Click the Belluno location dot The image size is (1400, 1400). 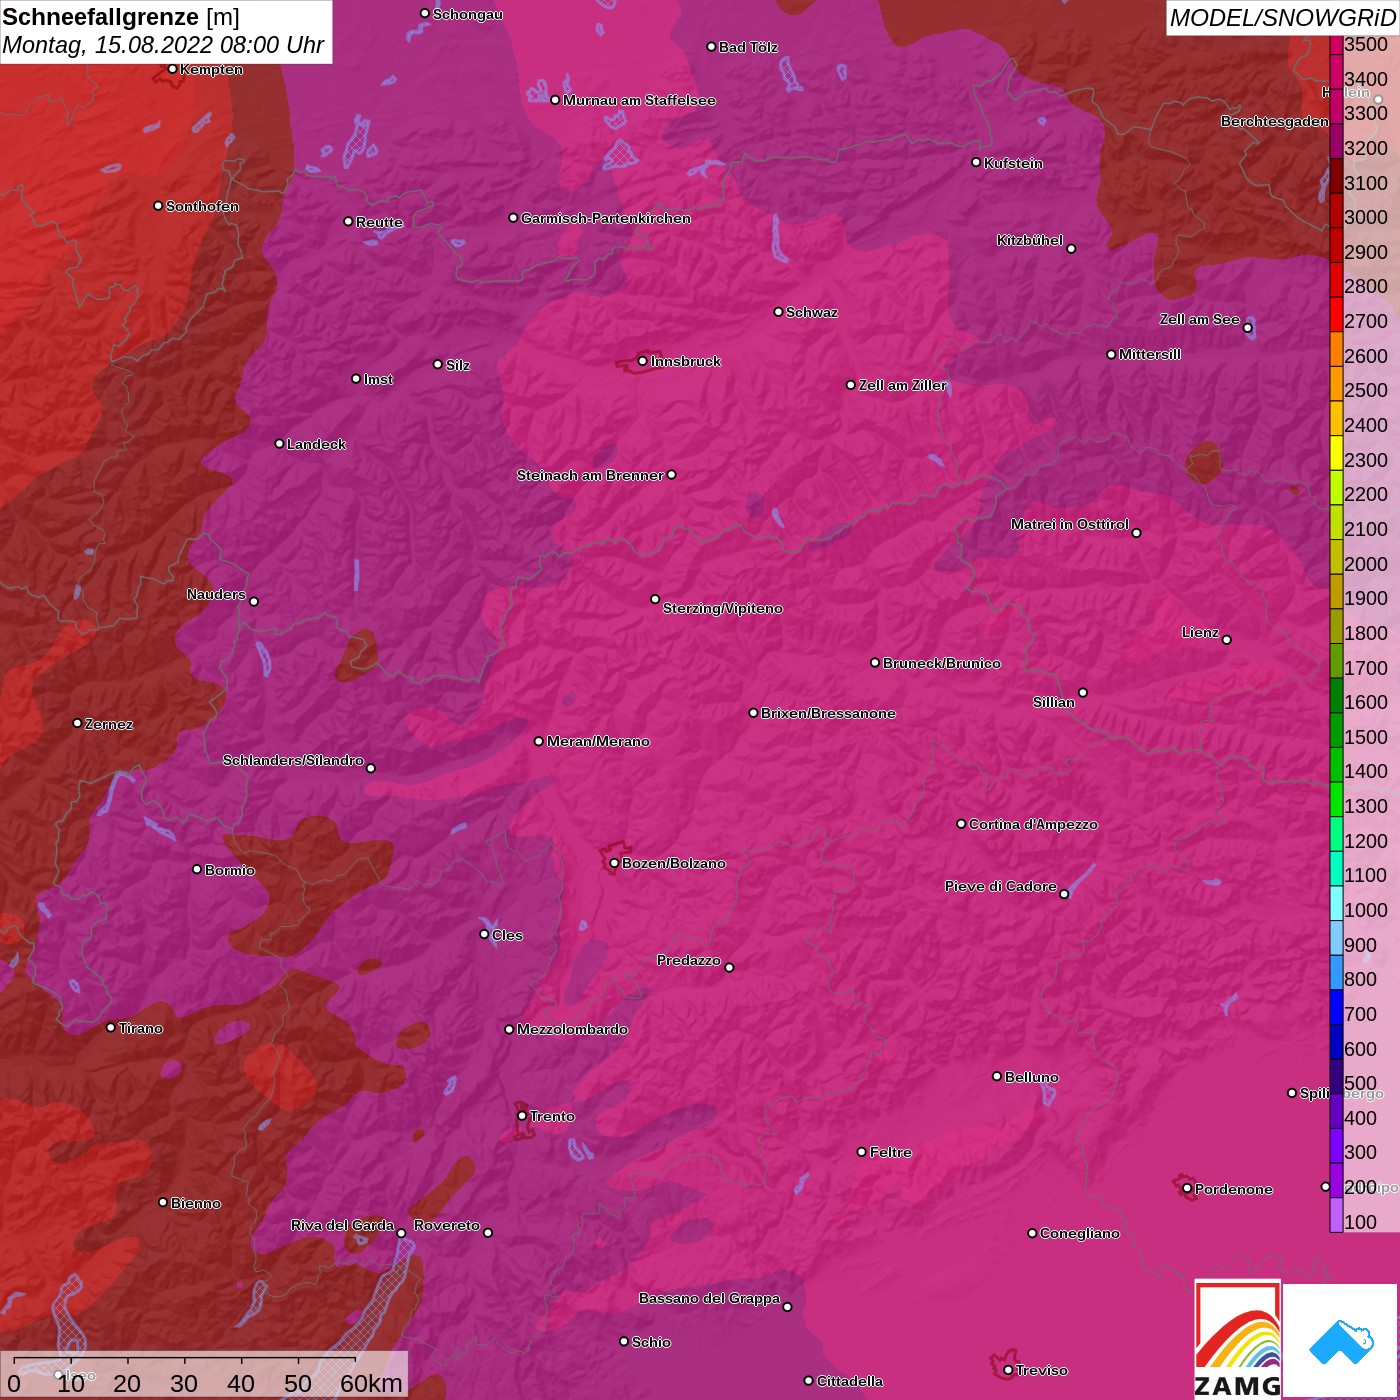tap(997, 1076)
